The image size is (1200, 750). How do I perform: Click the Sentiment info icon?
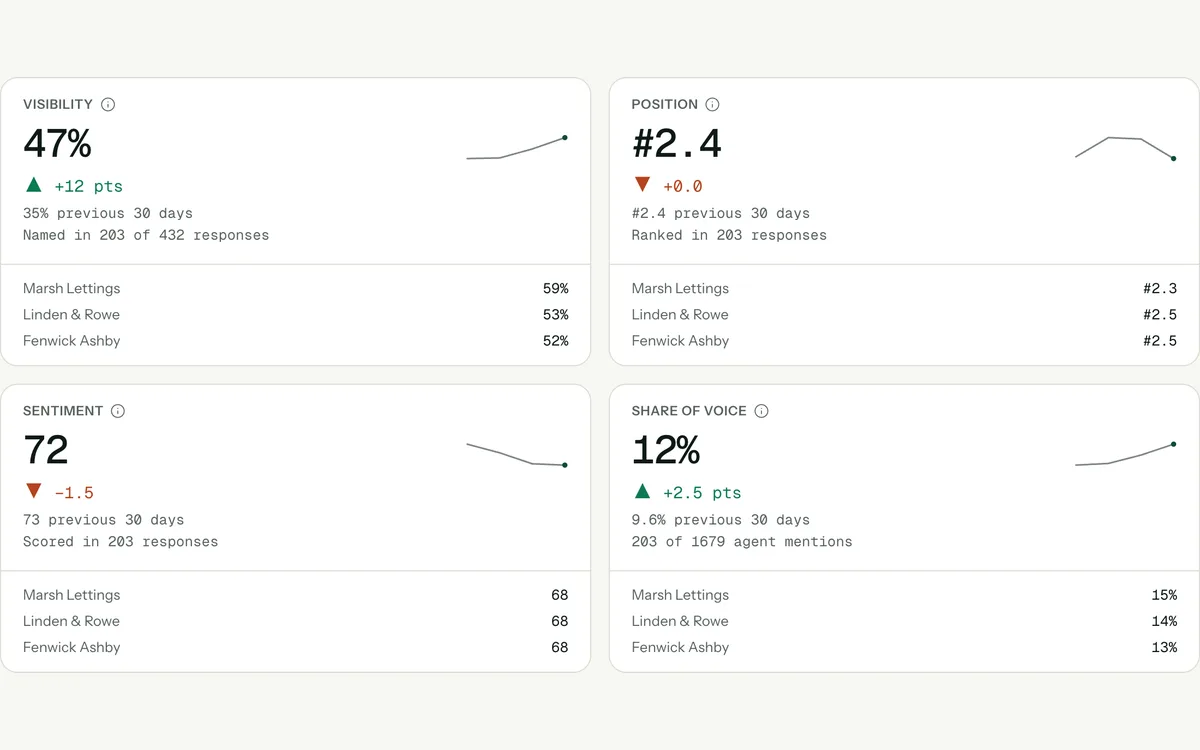pyautogui.click(x=118, y=411)
